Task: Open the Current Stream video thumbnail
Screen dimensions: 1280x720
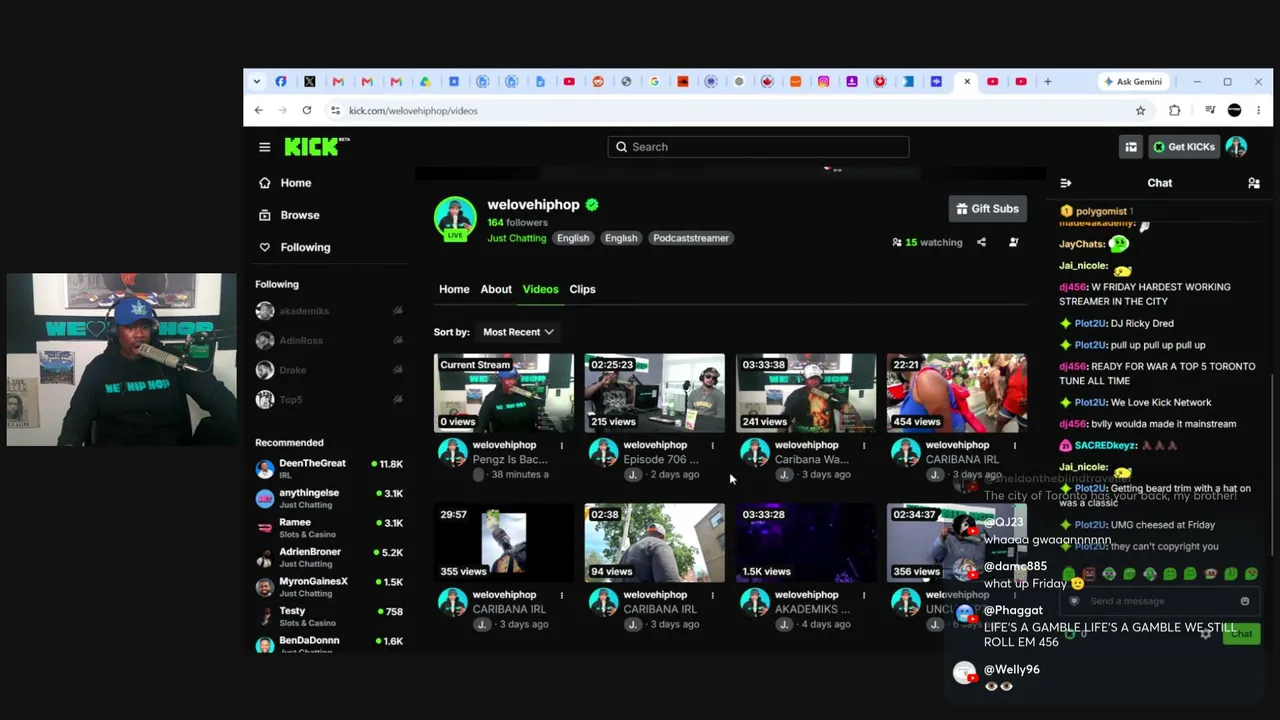Action: (504, 393)
